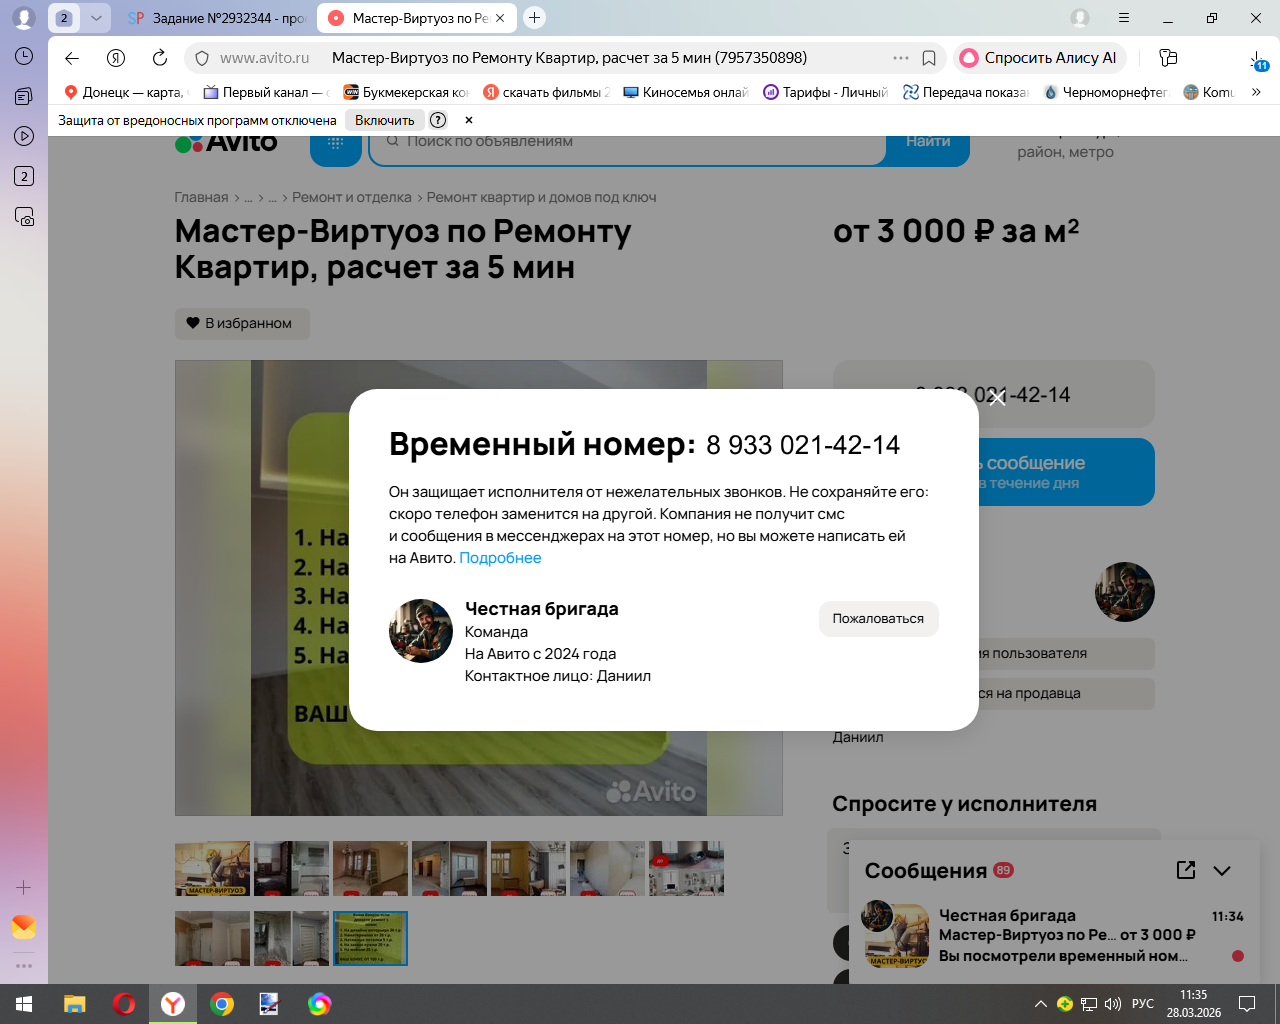The width and height of the screenshot is (1280, 1024).
Task: Open browser history clock icon in sidebar
Action: click(x=24, y=56)
